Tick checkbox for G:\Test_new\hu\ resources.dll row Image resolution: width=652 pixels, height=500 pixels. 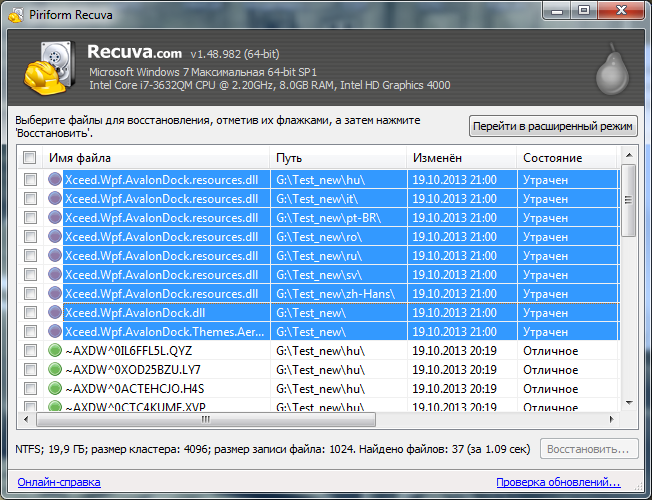pyautogui.click(x=30, y=180)
